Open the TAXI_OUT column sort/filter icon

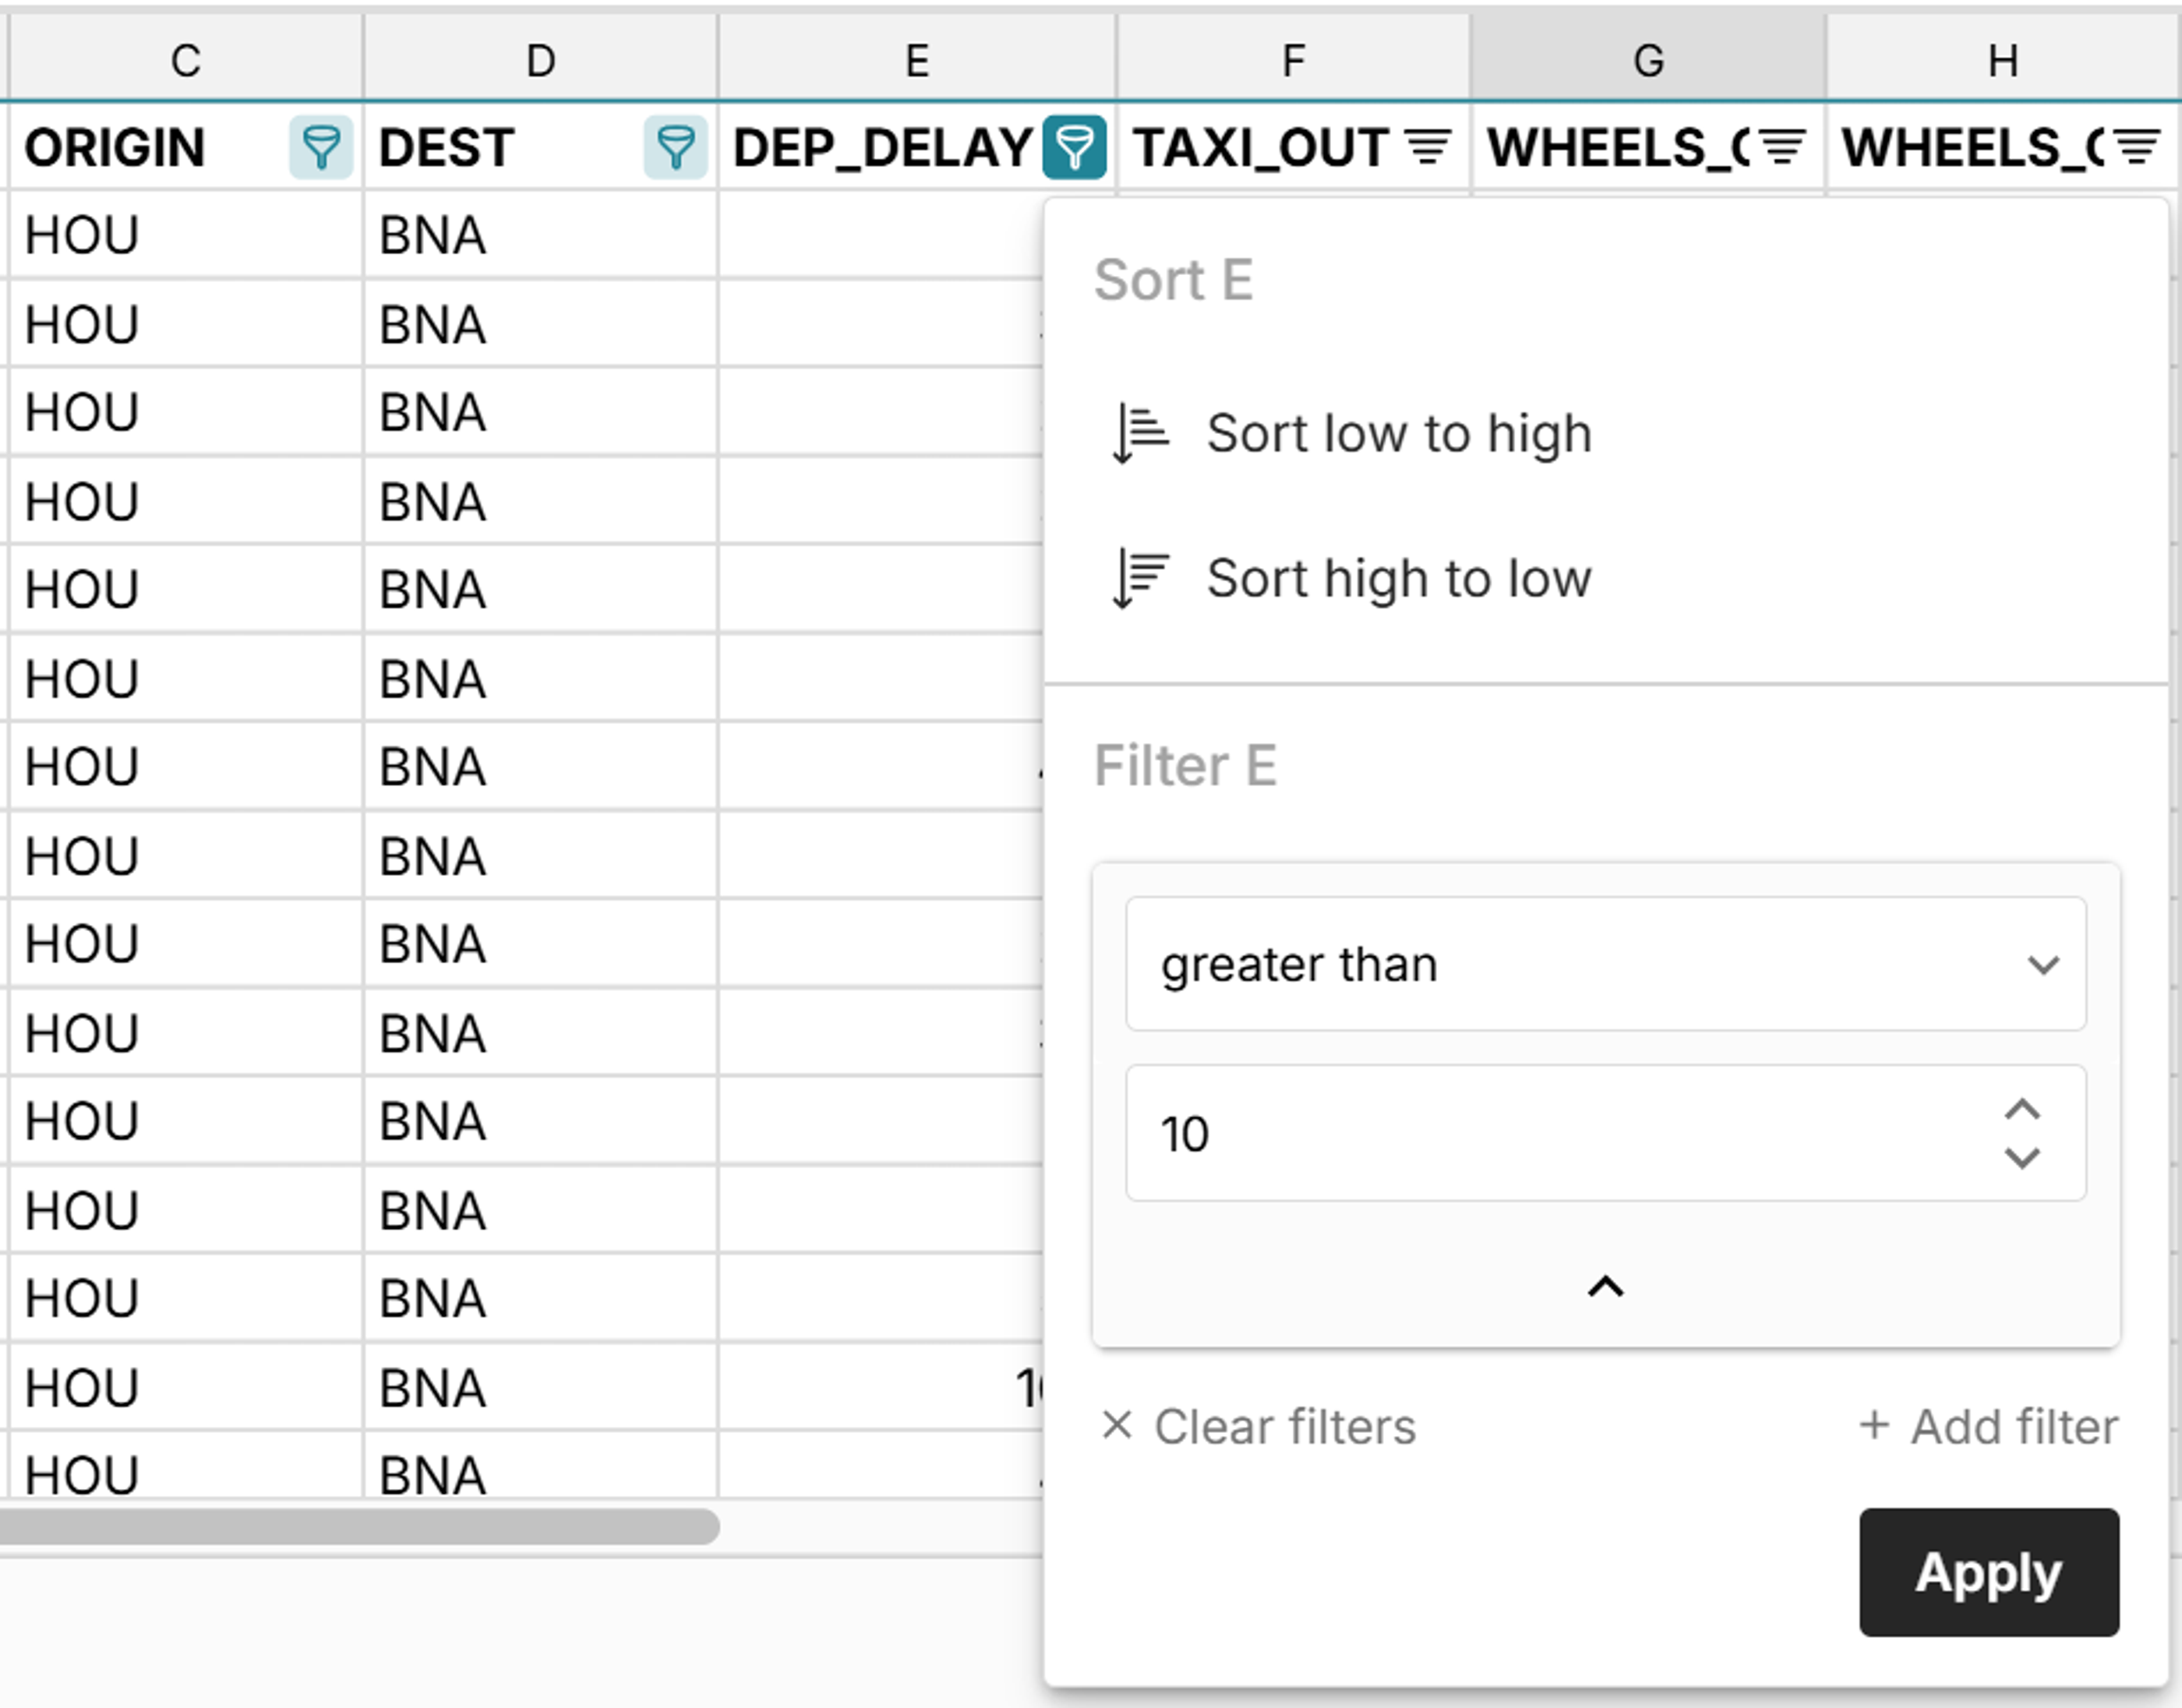click(1427, 148)
